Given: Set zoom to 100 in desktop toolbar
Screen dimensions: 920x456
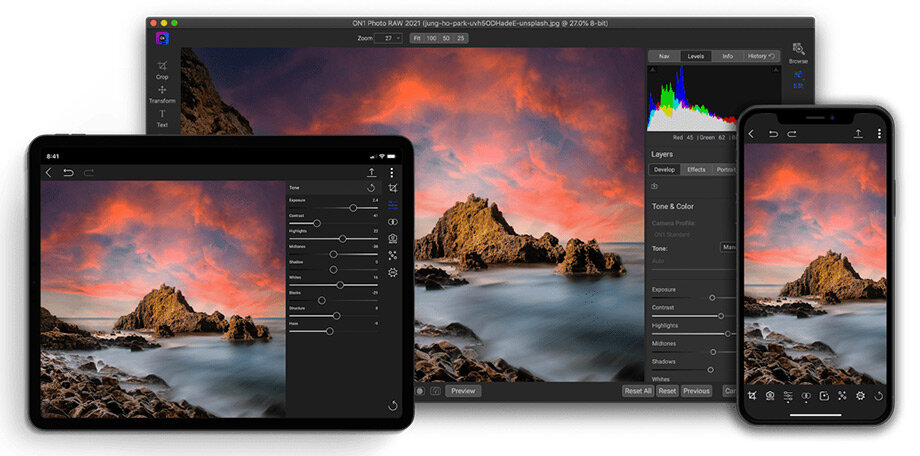Looking at the screenshot, I should pyautogui.click(x=432, y=38).
